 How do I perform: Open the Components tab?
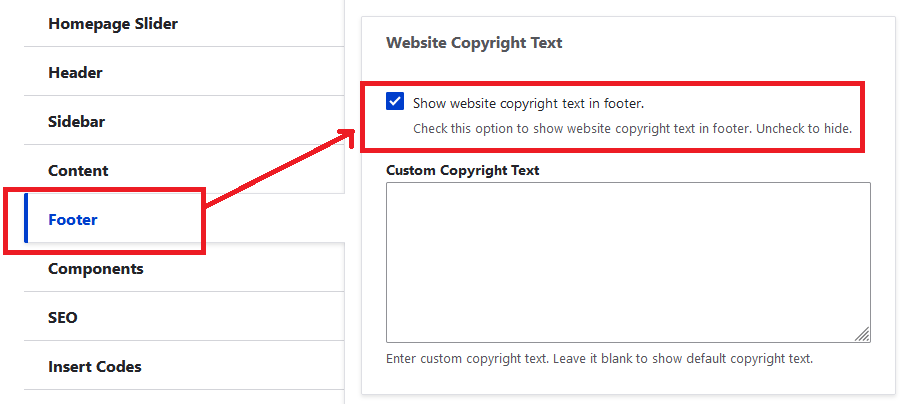95,268
